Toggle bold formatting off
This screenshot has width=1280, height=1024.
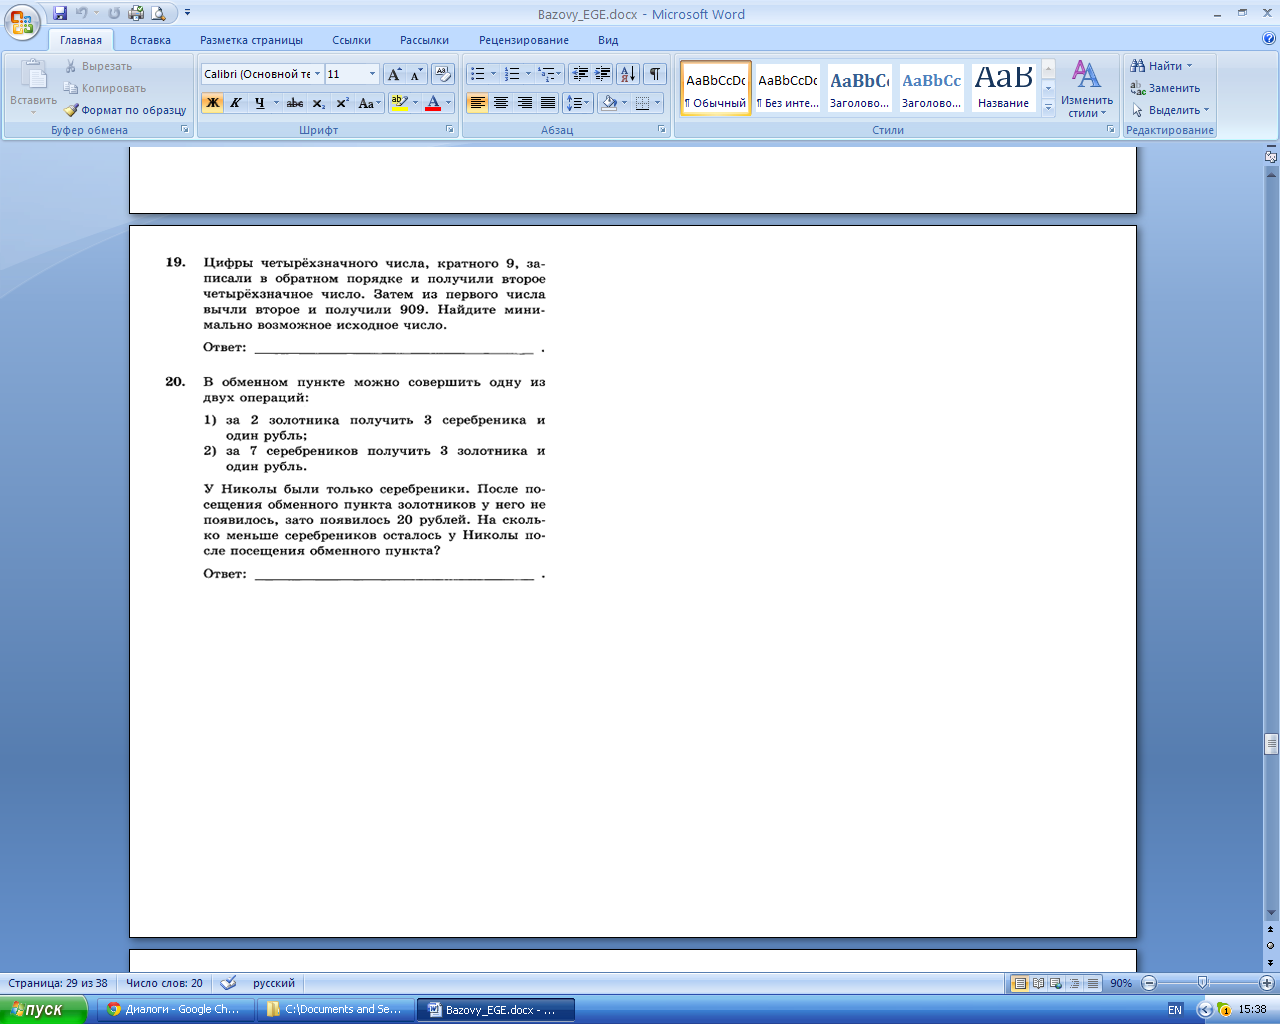pyautogui.click(x=212, y=103)
